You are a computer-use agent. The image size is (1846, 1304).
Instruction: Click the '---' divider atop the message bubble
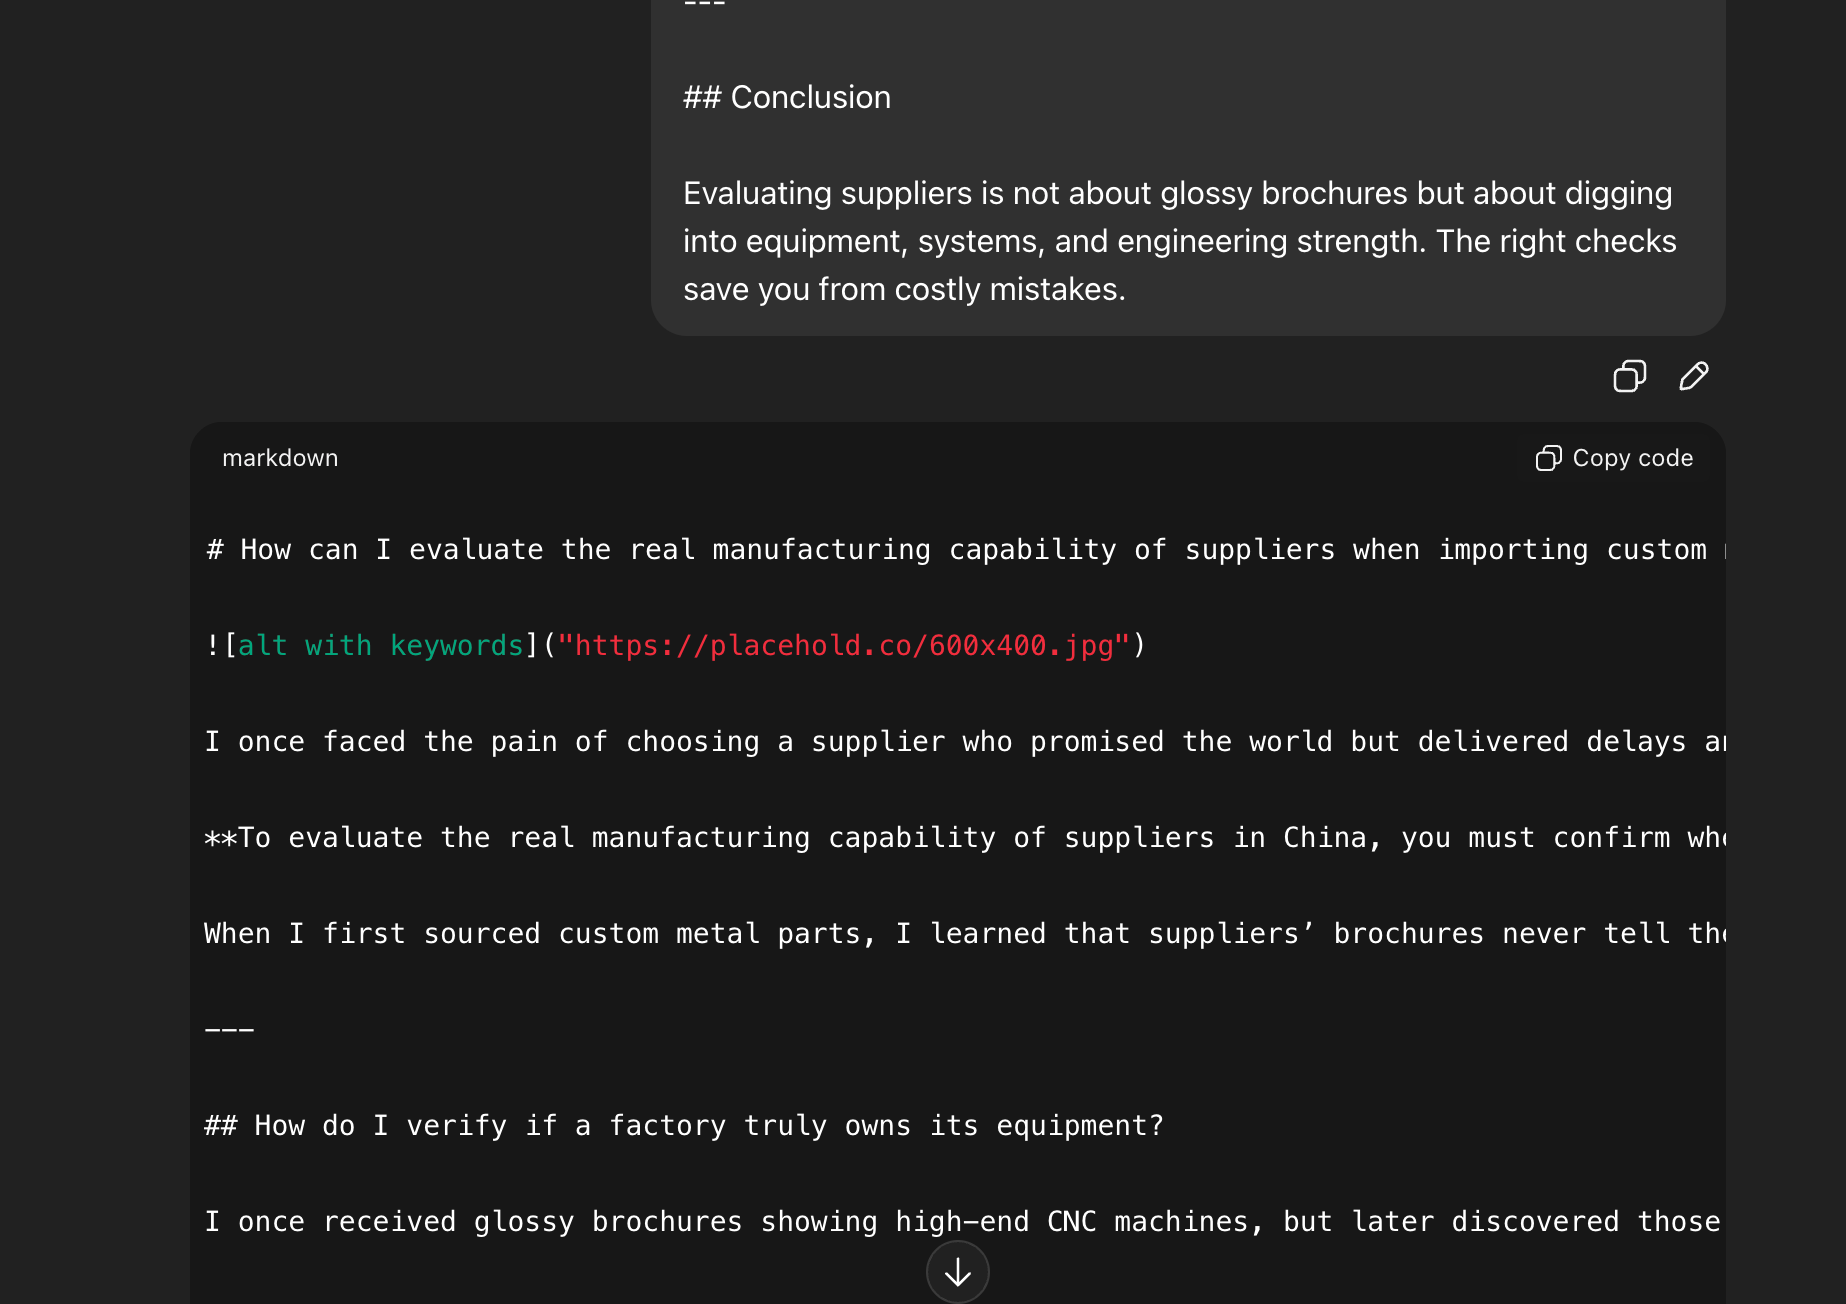coord(704,5)
